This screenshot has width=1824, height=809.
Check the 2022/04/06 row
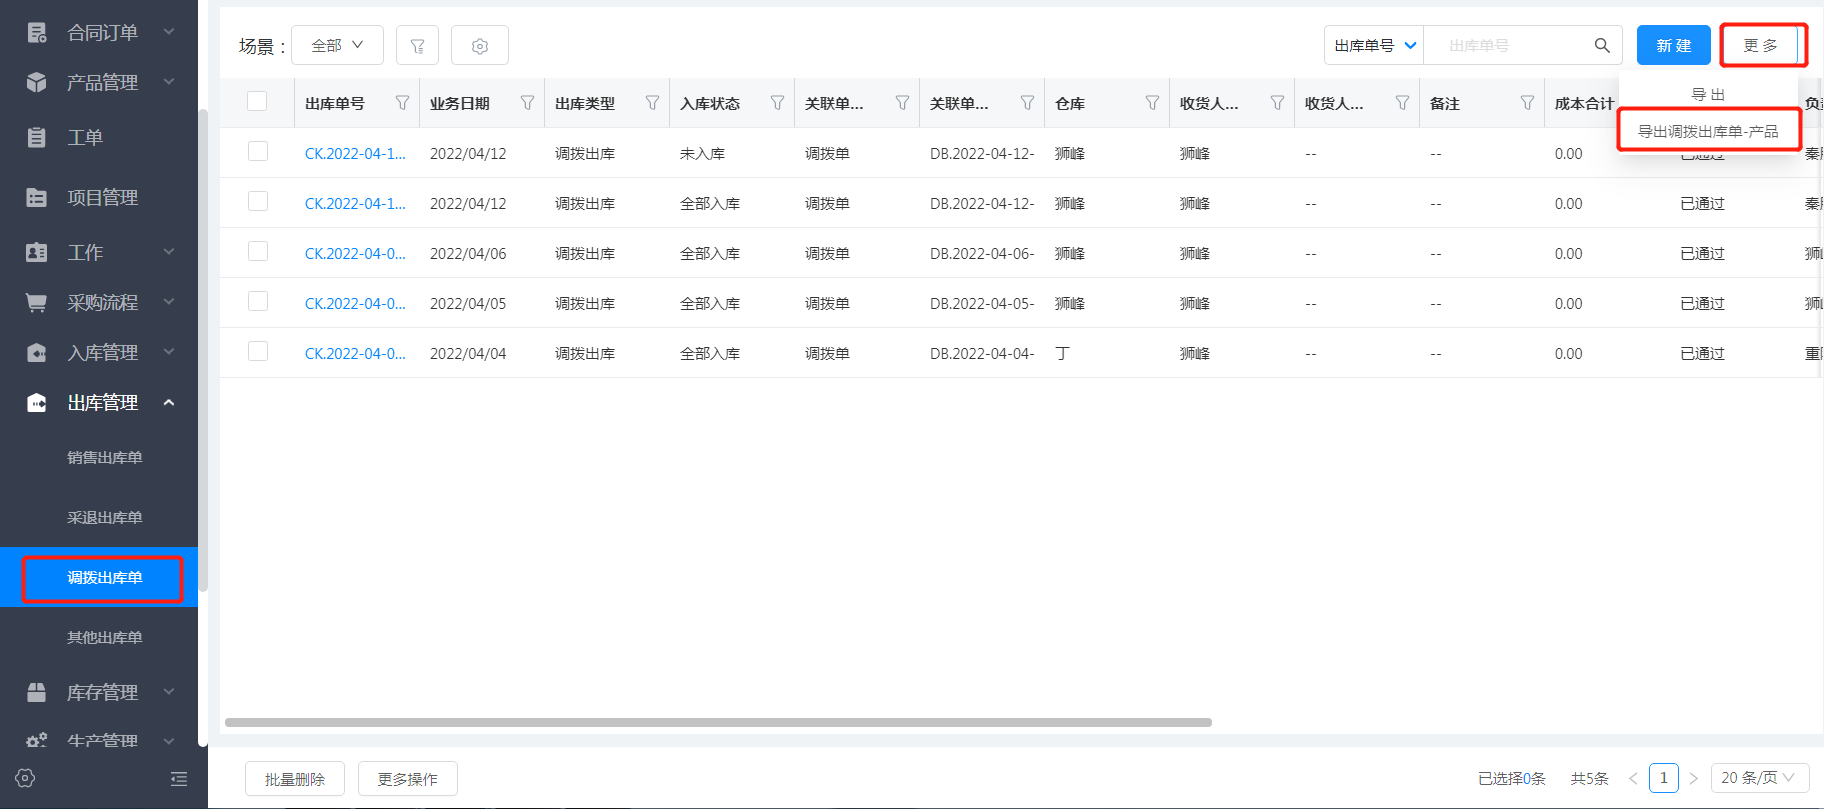click(x=258, y=251)
